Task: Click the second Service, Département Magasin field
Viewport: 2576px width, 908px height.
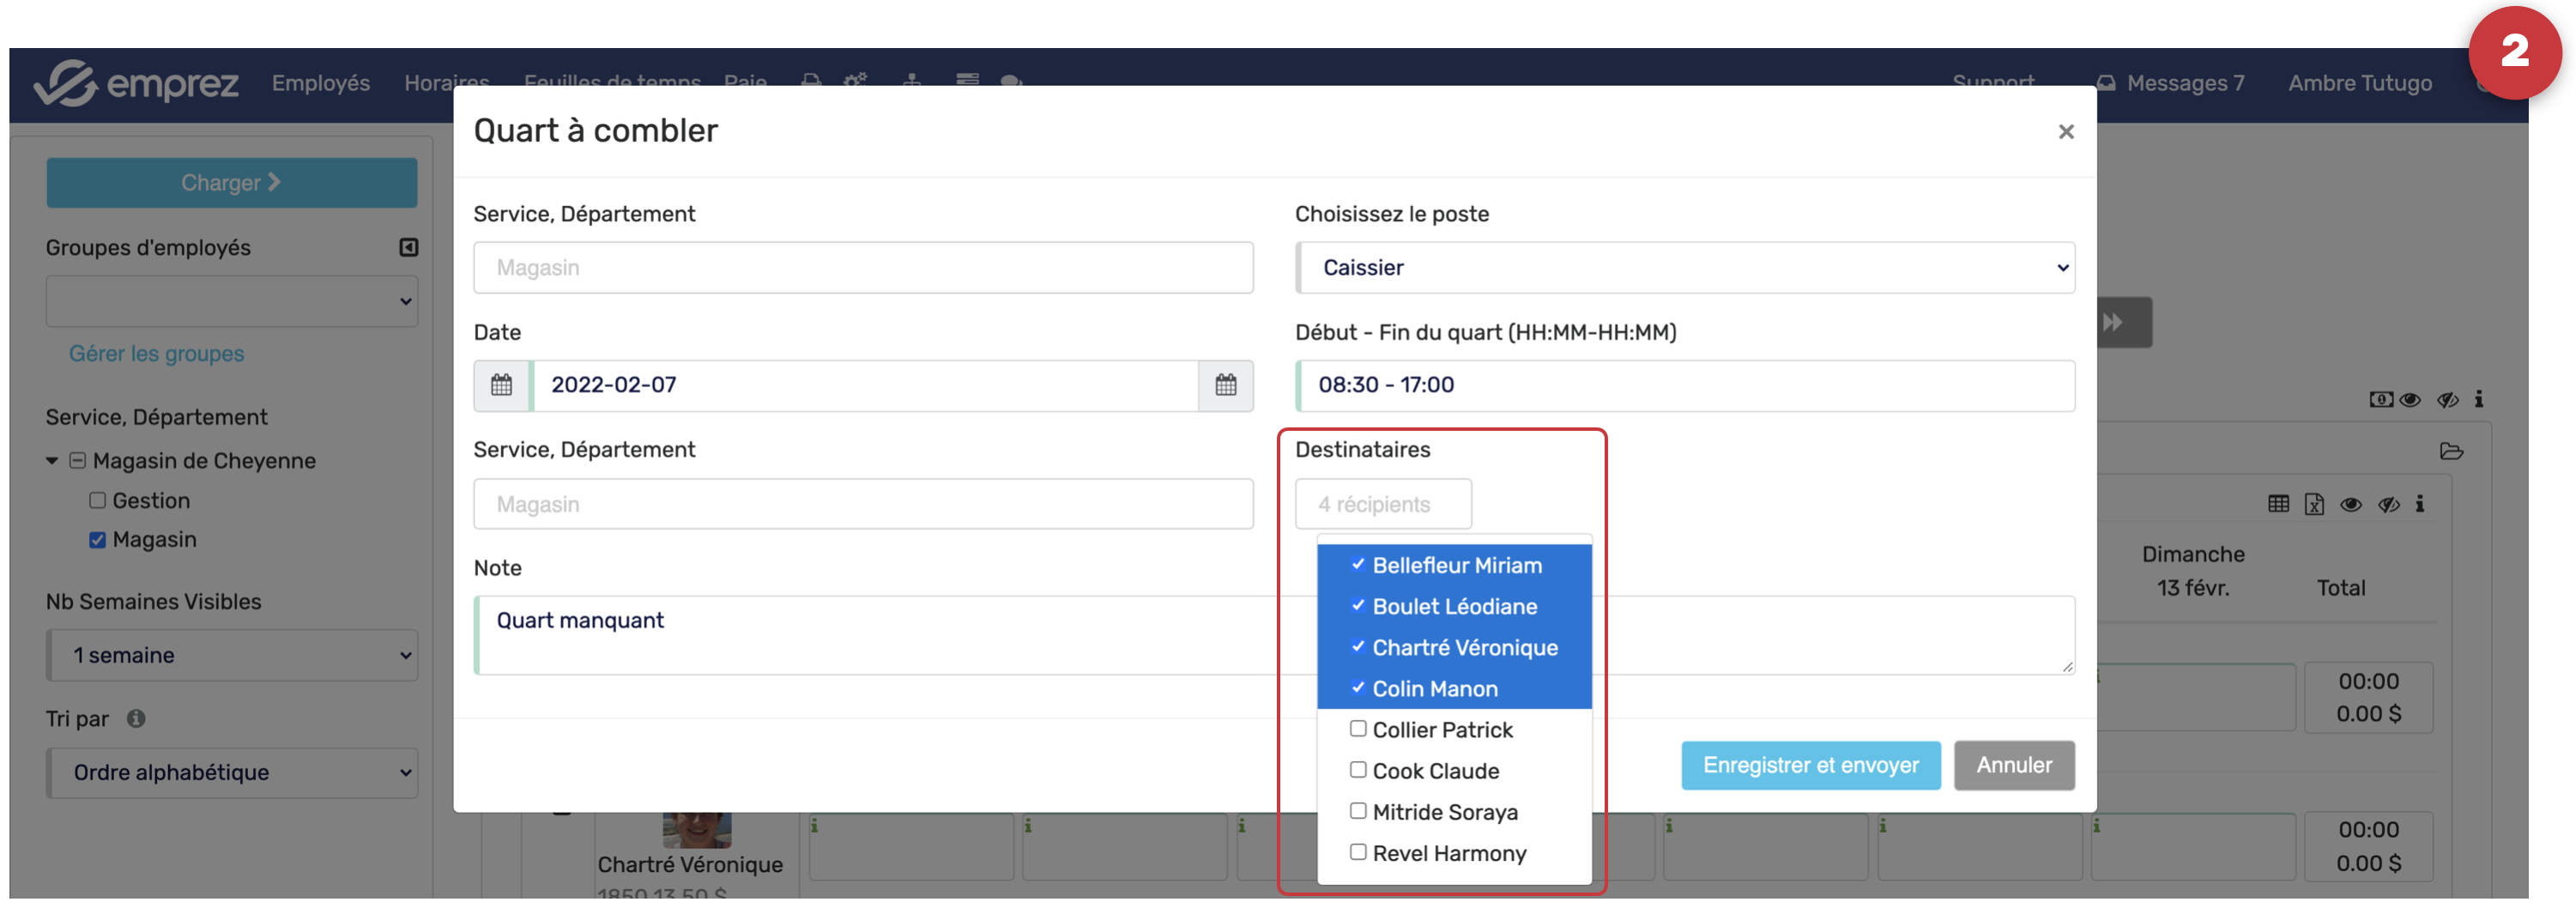Action: [864, 504]
